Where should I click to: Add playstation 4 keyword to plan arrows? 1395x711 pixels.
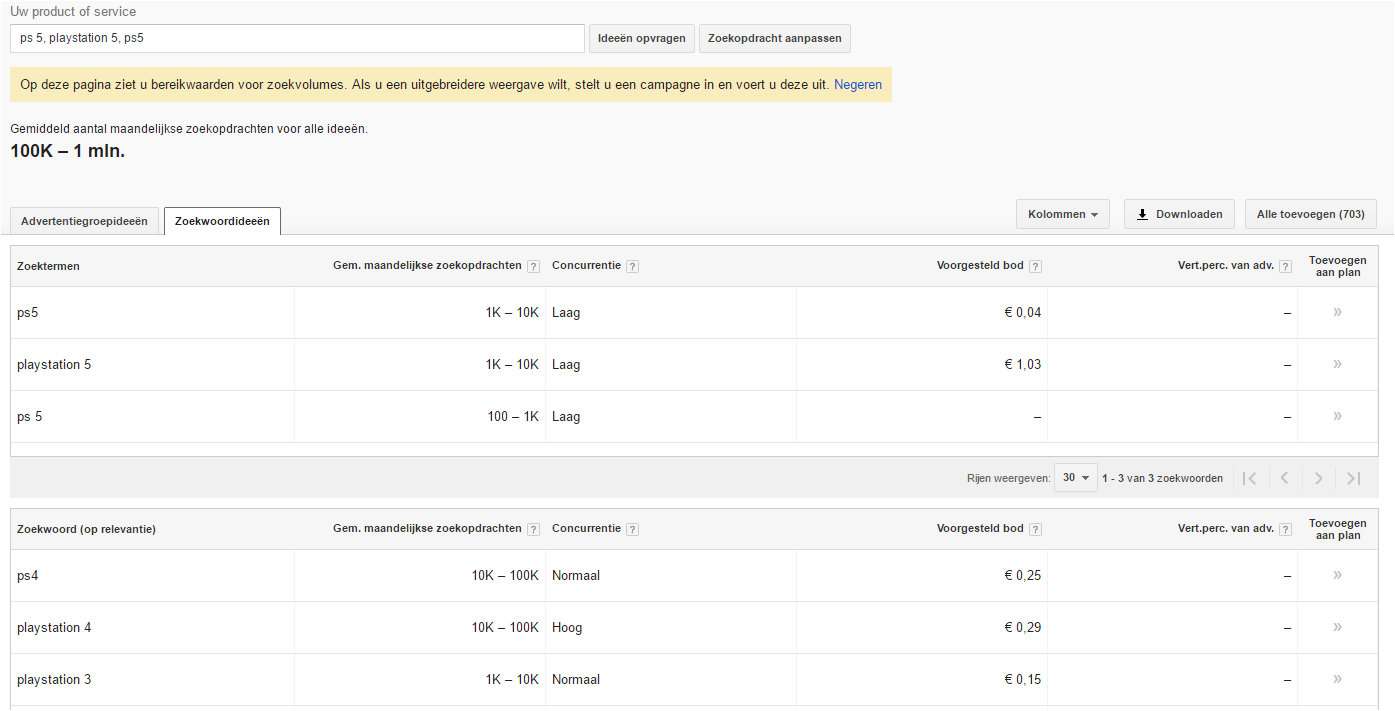click(1337, 627)
